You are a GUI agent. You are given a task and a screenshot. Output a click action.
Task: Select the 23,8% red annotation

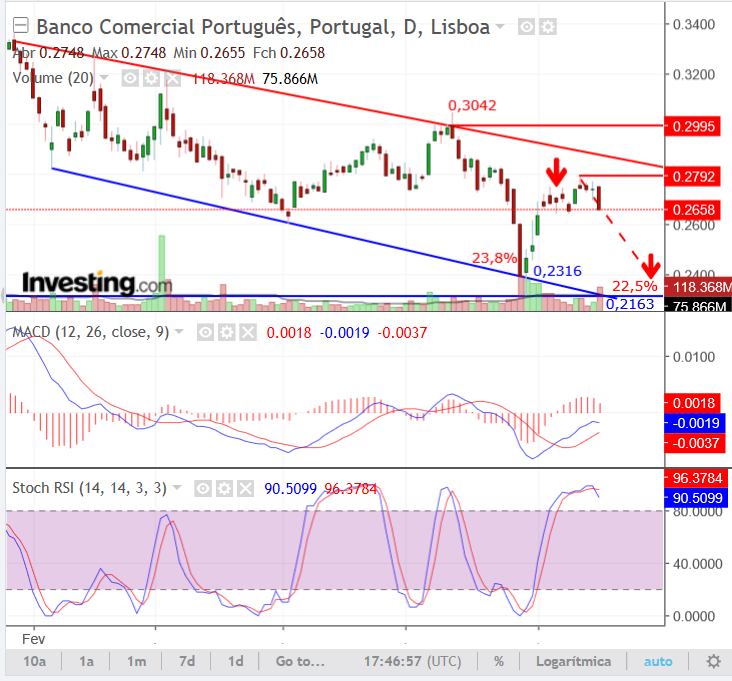(494, 258)
